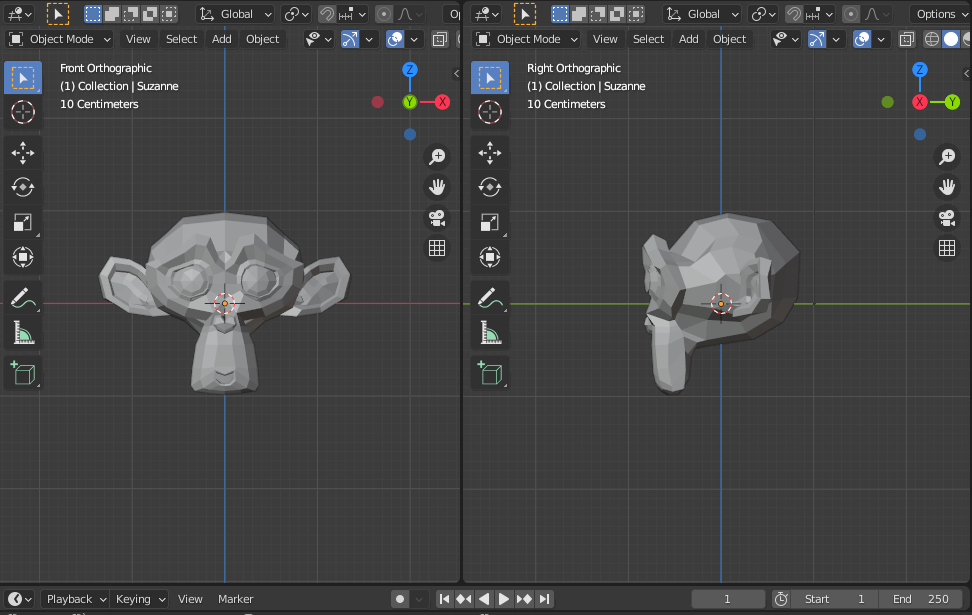
Task: Select the Annotate tool in right viewport
Action: click(490, 298)
